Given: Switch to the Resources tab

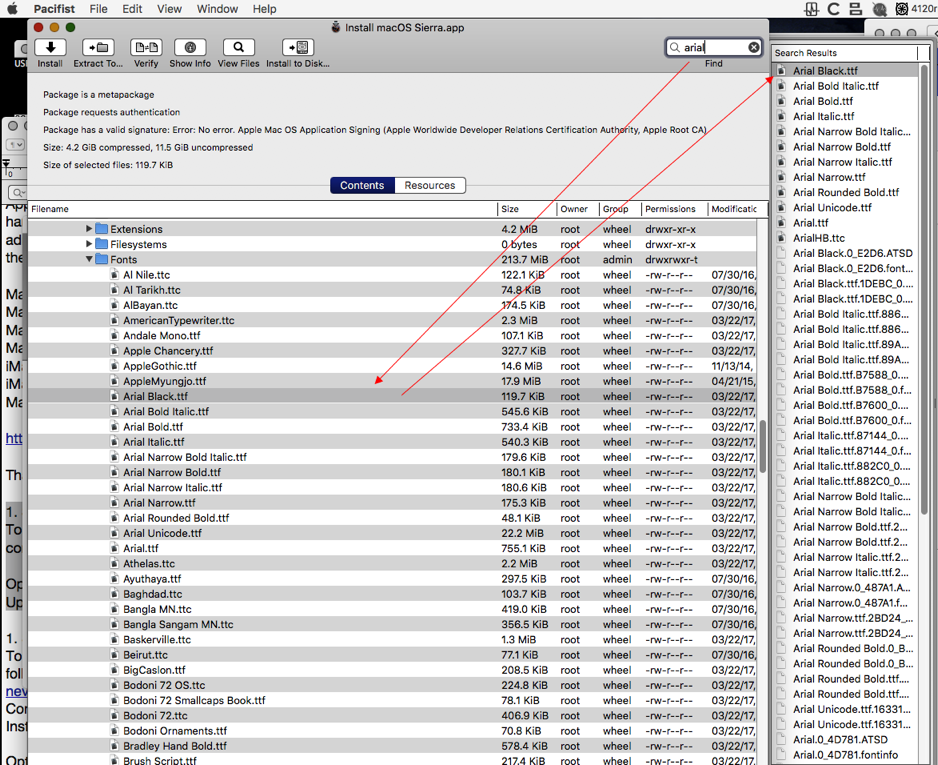Looking at the screenshot, I should click(430, 185).
